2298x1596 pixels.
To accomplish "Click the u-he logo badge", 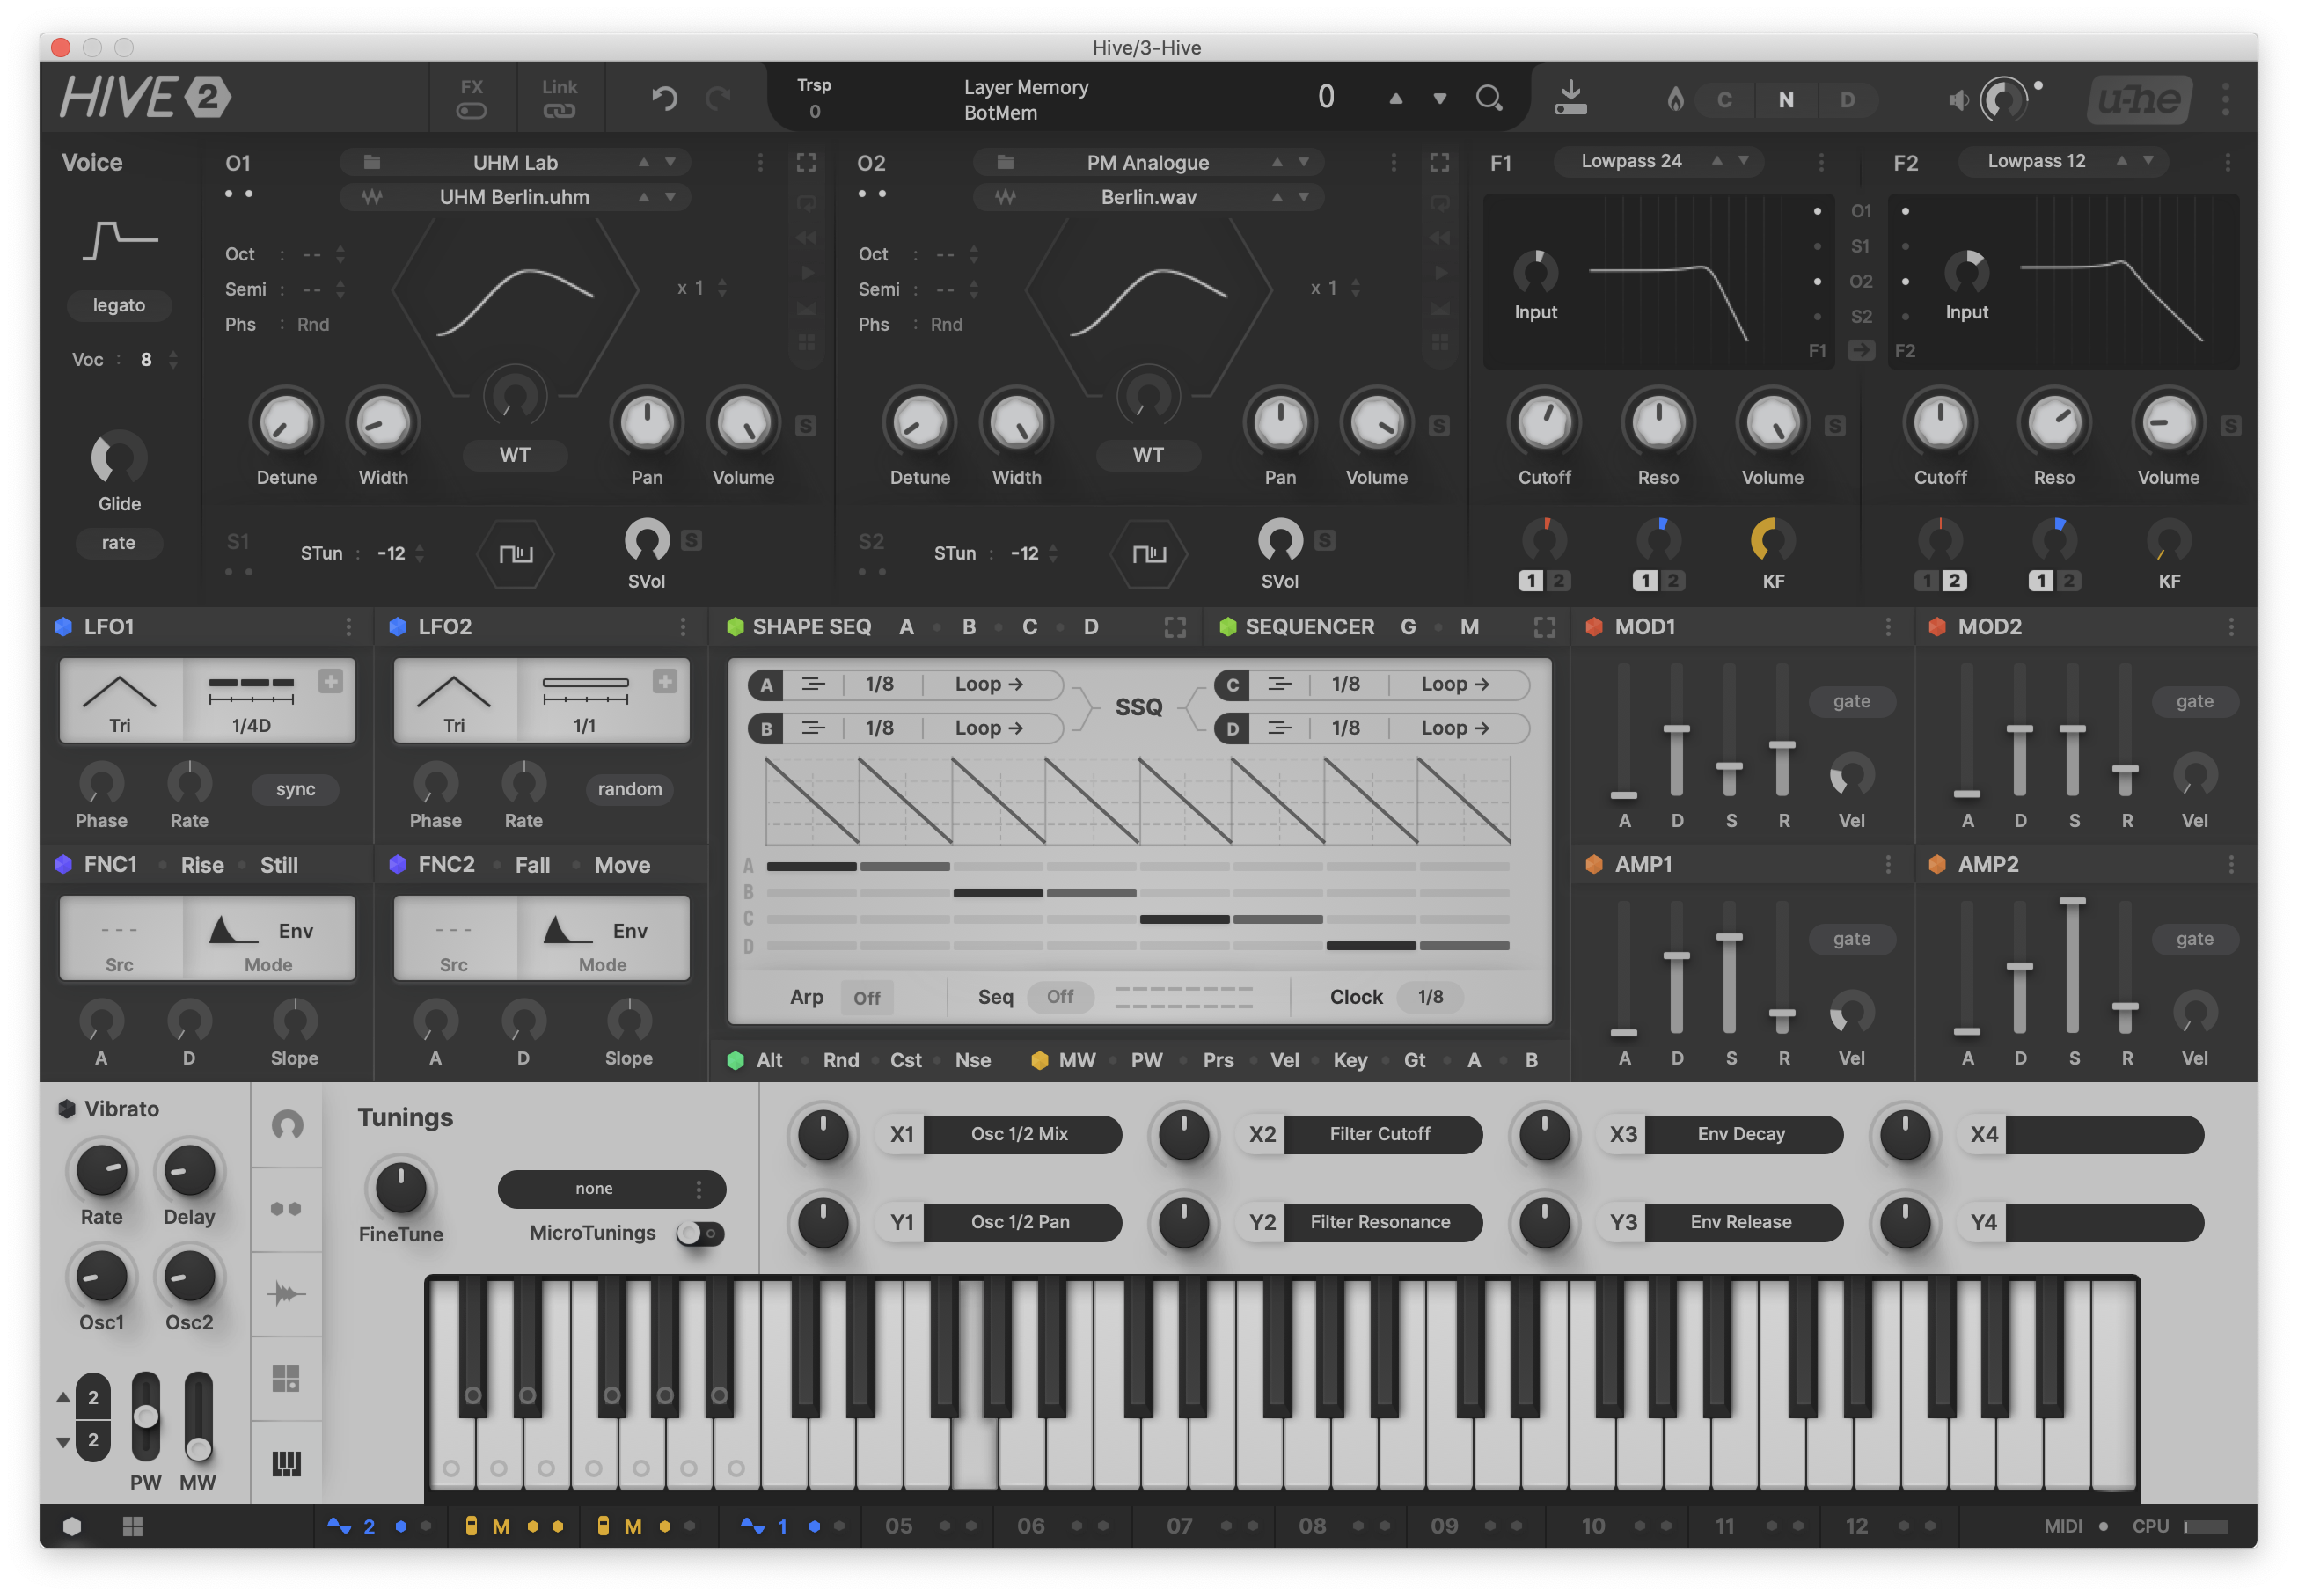I will (x=2139, y=99).
